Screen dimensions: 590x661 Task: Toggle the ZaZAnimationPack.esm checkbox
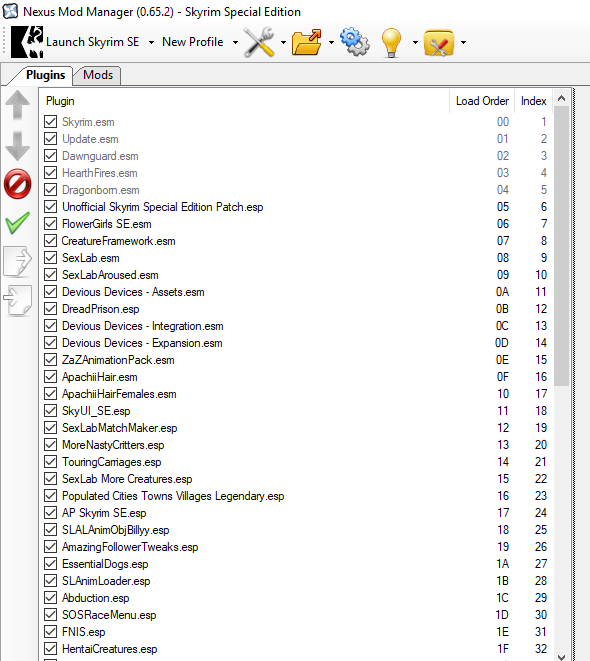point(51,360)
